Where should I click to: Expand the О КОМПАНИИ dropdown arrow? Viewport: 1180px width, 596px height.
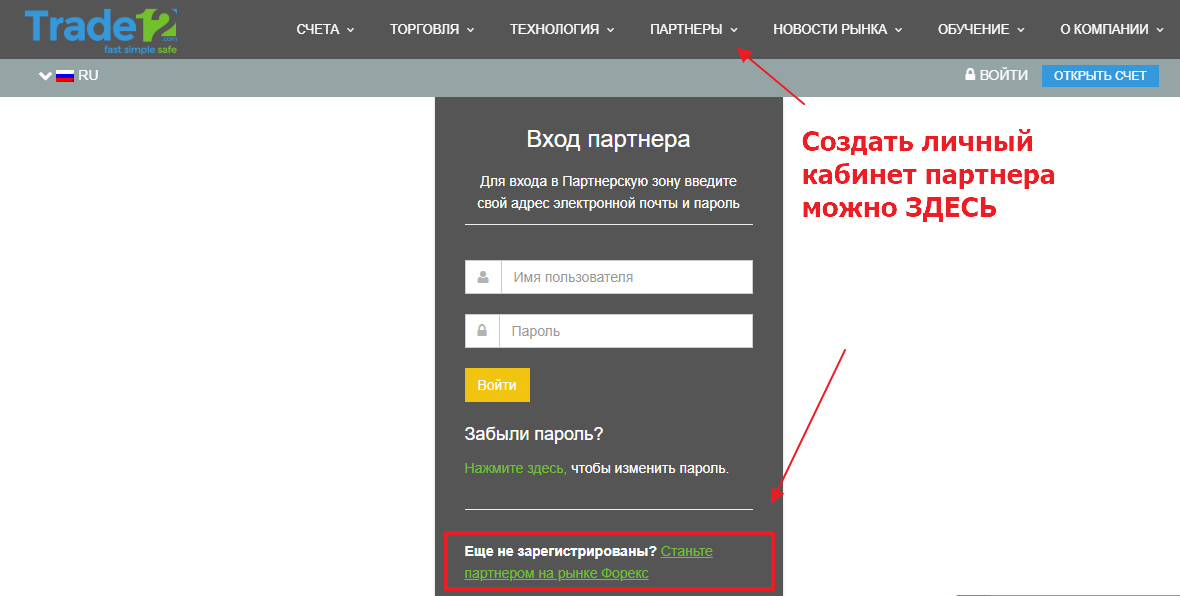click(1160, 30)
